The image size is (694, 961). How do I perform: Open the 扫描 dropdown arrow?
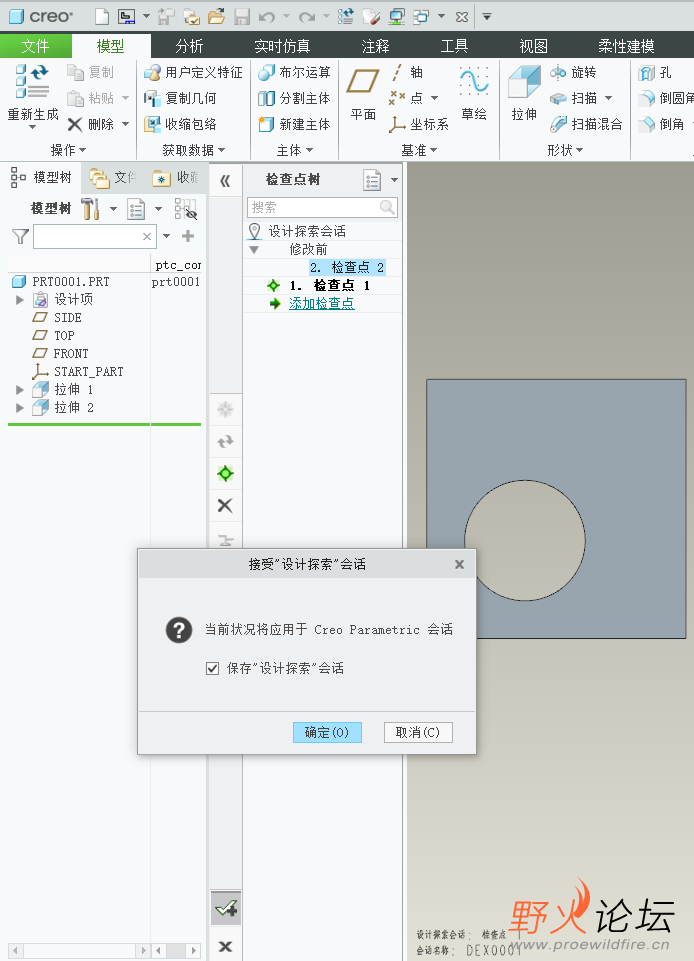[x=609, y=98]
